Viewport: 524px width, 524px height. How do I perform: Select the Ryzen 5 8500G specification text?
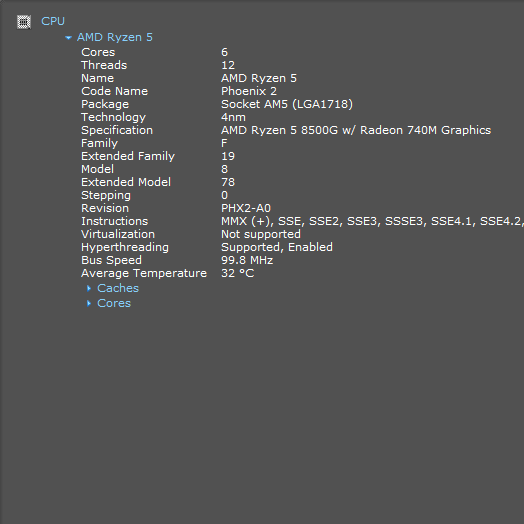click(x=356, y=130)
